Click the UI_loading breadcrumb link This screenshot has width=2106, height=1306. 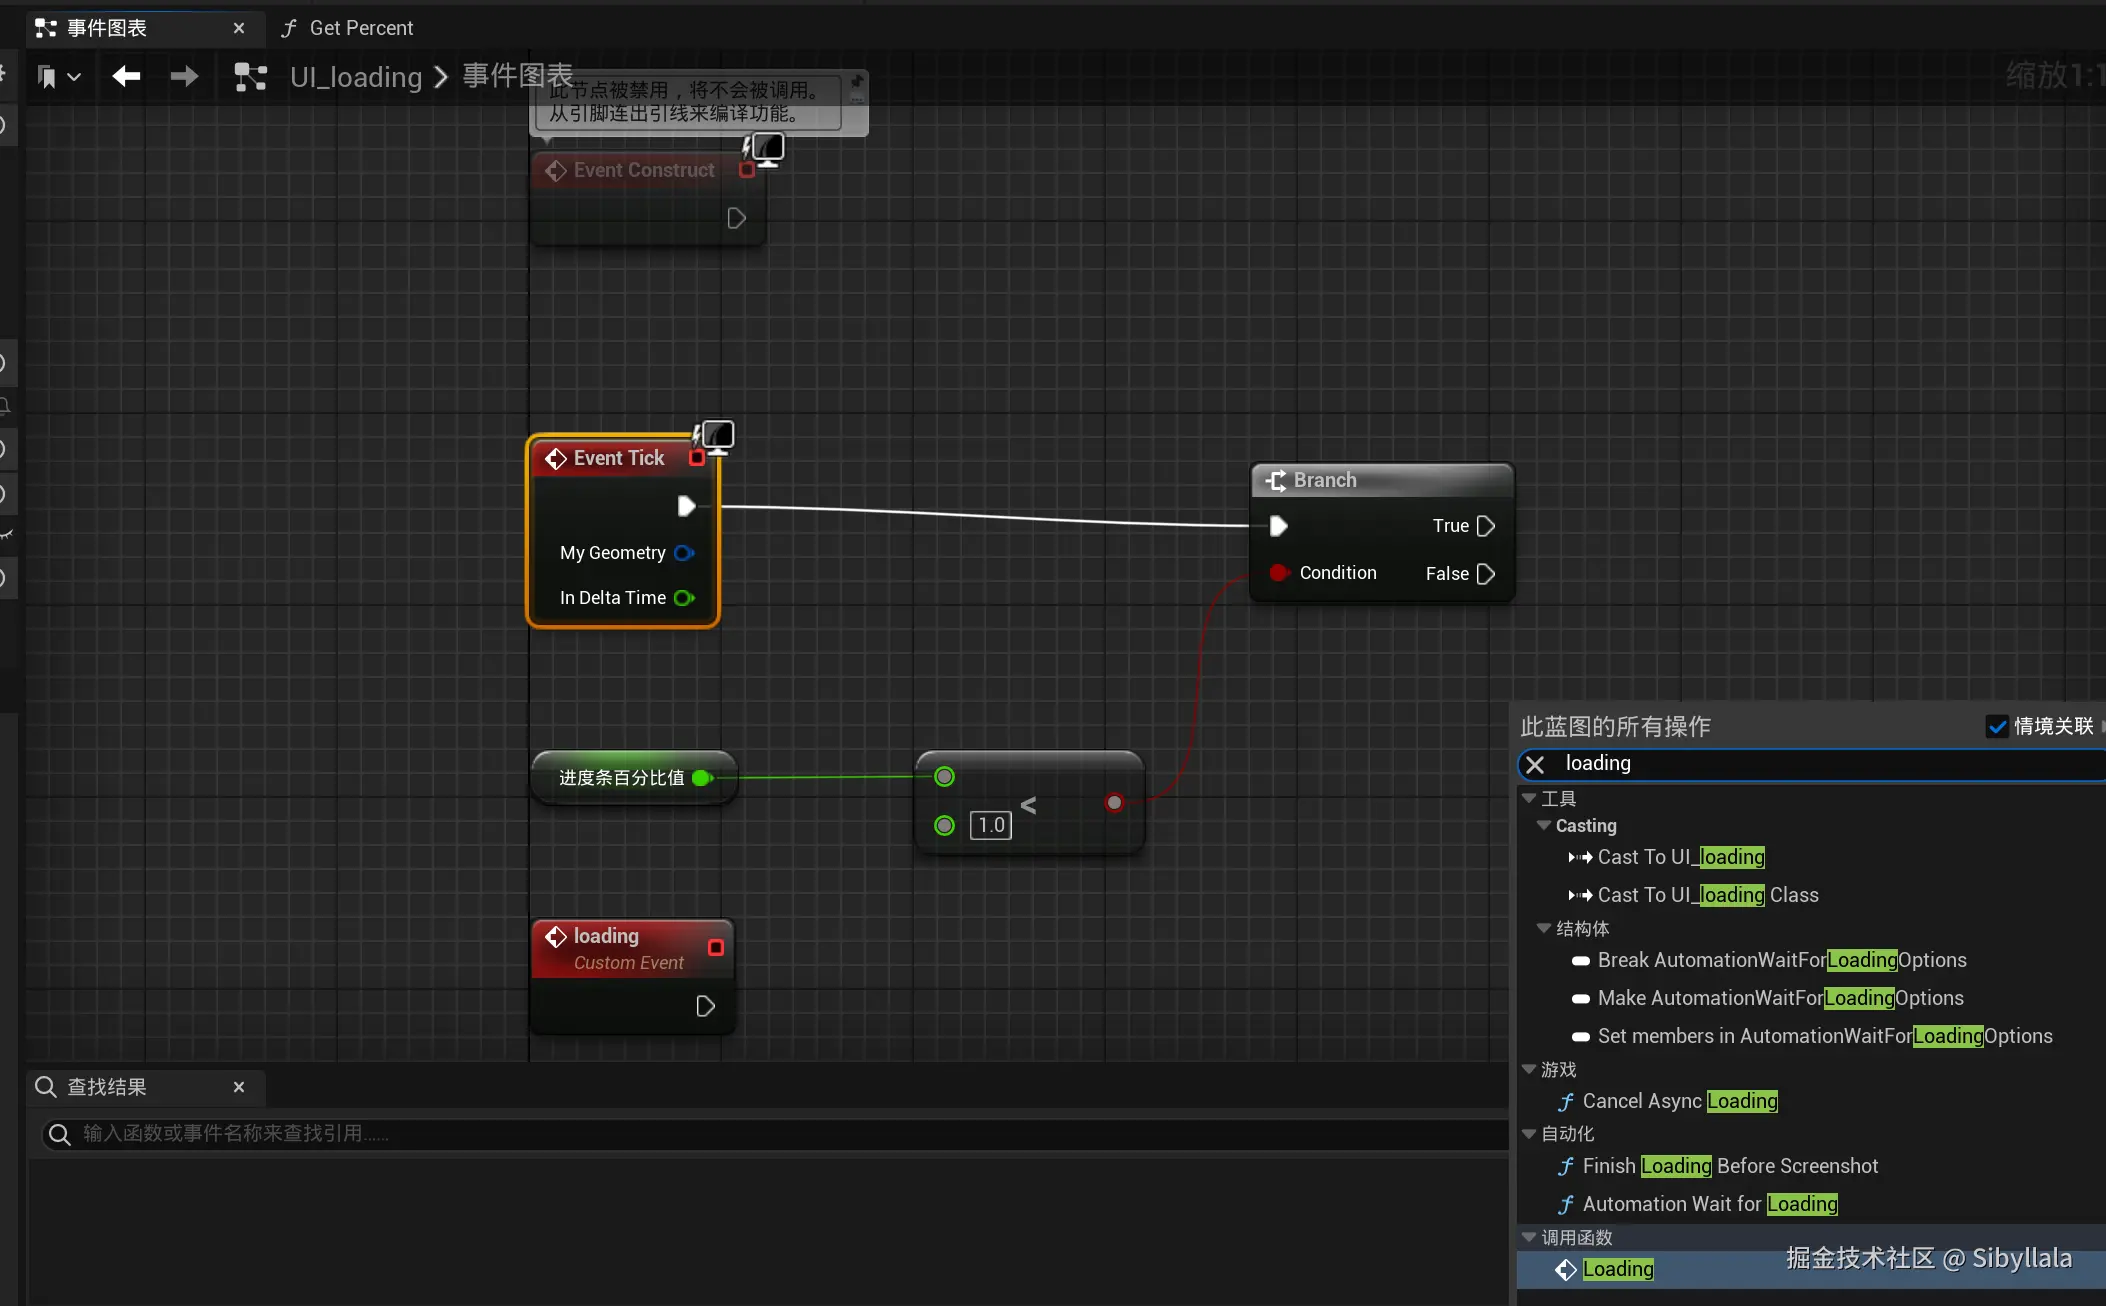[x=356, y=77]
